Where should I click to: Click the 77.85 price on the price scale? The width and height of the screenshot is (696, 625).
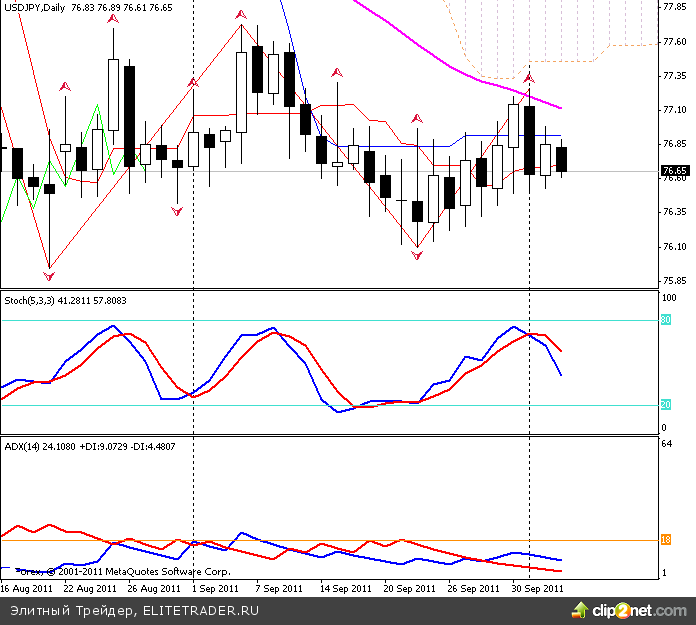point(675,7)
